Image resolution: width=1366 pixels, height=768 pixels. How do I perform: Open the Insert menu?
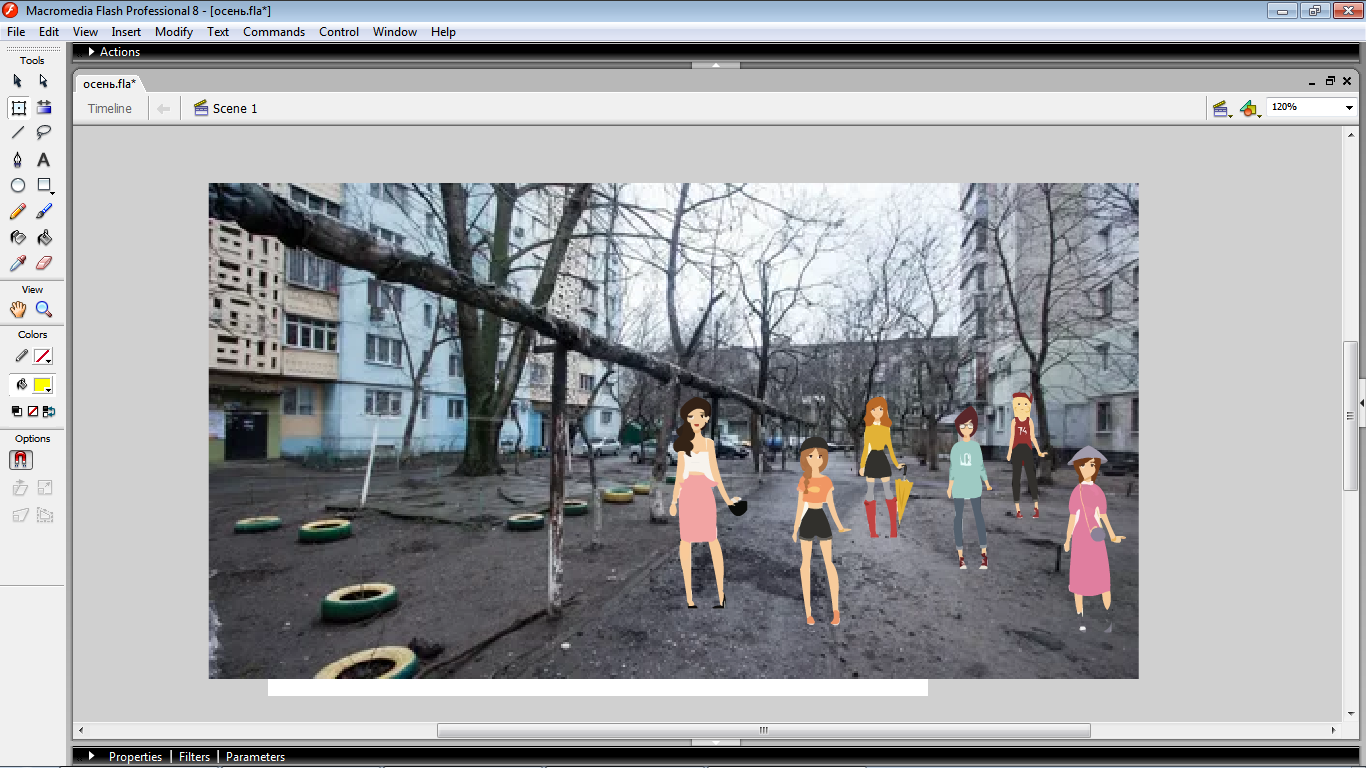[126, 31]
